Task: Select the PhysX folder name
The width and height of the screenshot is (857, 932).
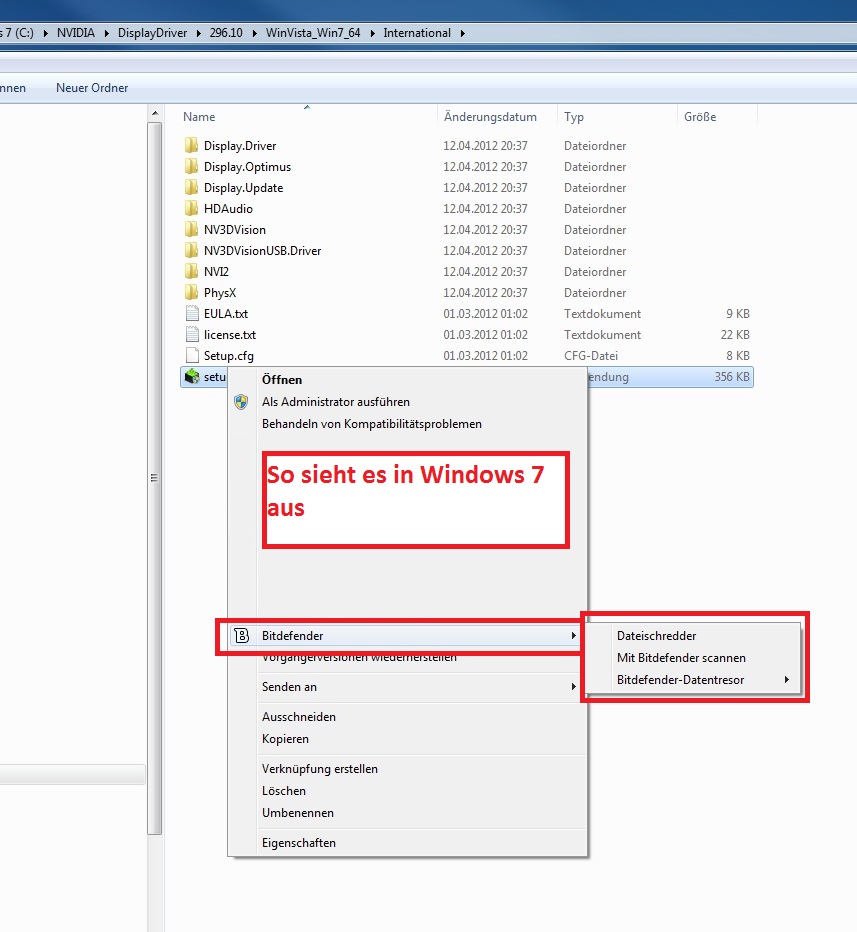Action: [x=219, y=292]
